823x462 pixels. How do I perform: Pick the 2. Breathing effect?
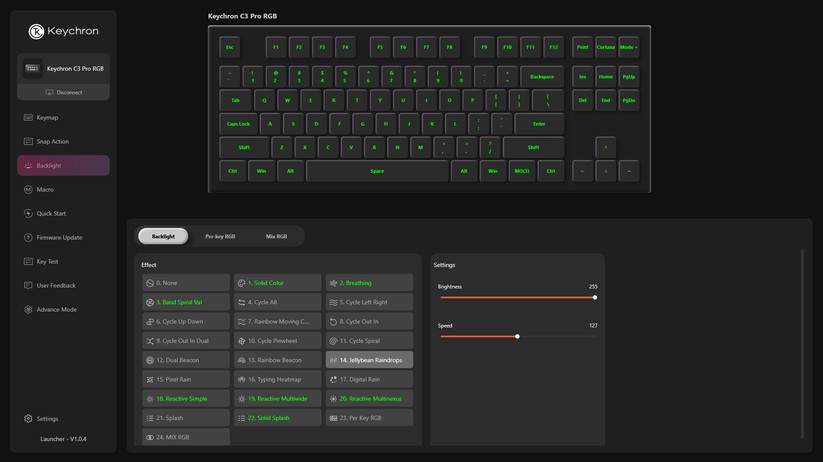coord(369,283)
